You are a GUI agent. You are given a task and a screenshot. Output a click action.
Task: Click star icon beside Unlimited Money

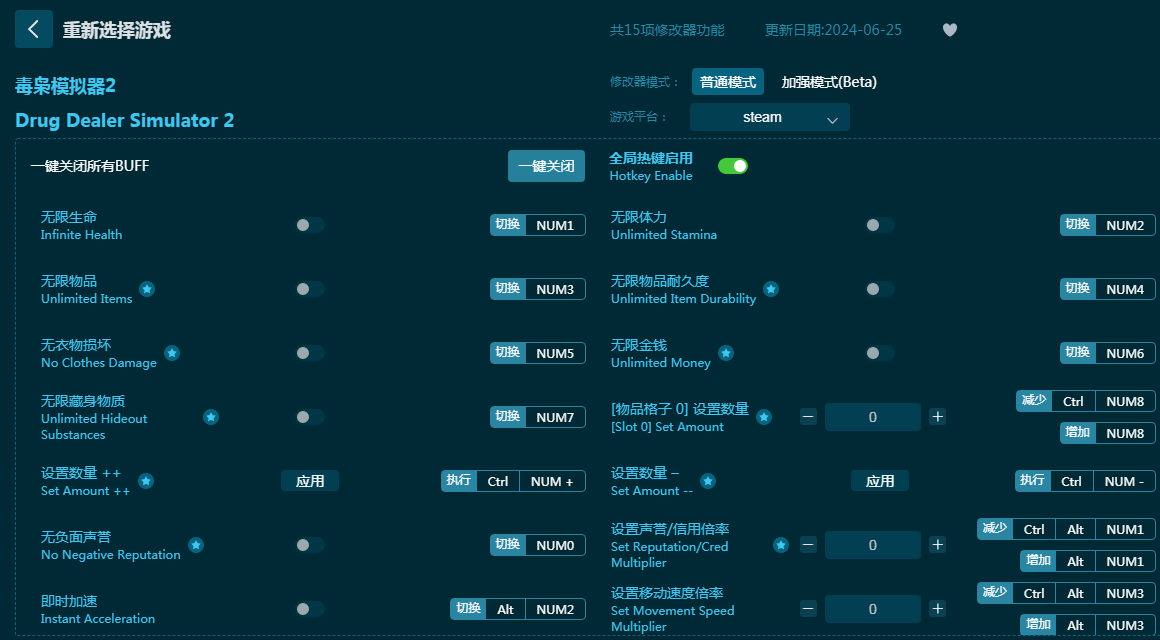(x=726, y=353)
